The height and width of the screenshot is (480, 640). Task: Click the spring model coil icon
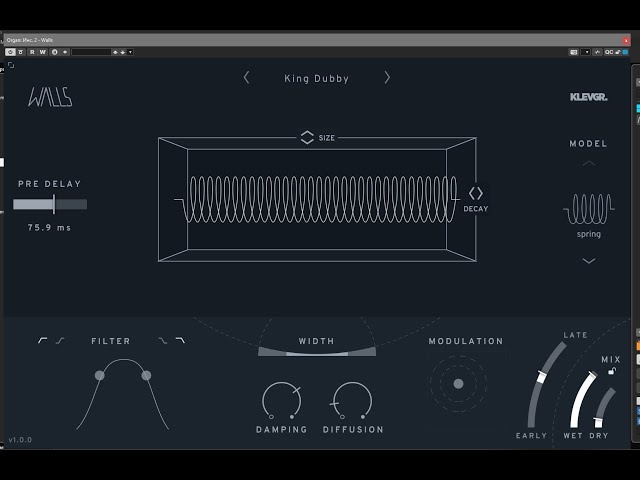click(x=588, y=210)
